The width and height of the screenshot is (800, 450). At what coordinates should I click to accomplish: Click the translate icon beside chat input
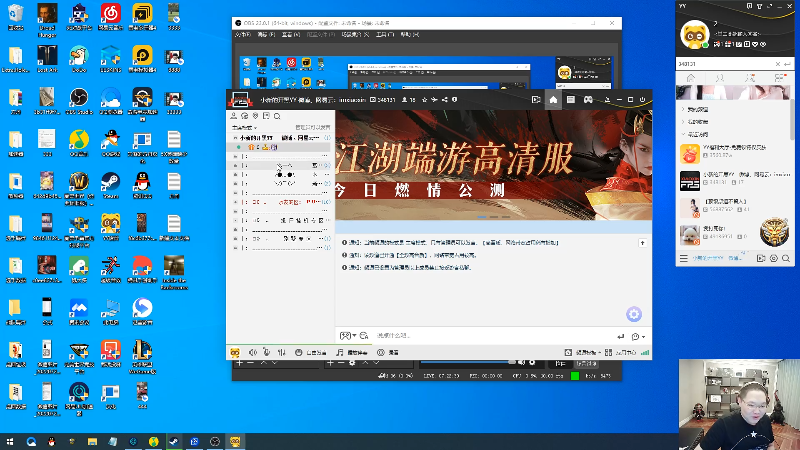point(364,336)
